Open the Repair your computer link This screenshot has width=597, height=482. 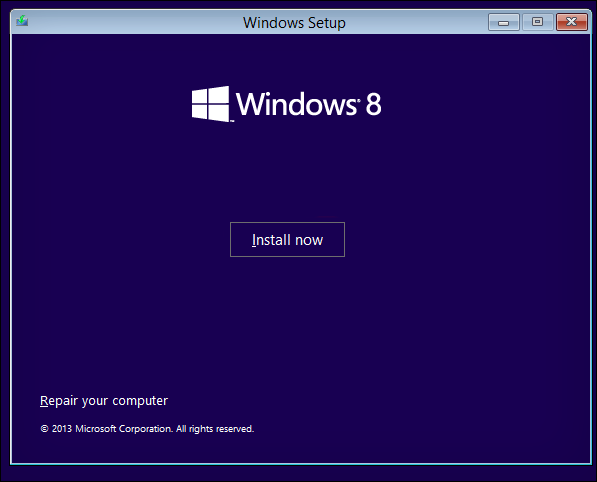[x=104, y=401]
